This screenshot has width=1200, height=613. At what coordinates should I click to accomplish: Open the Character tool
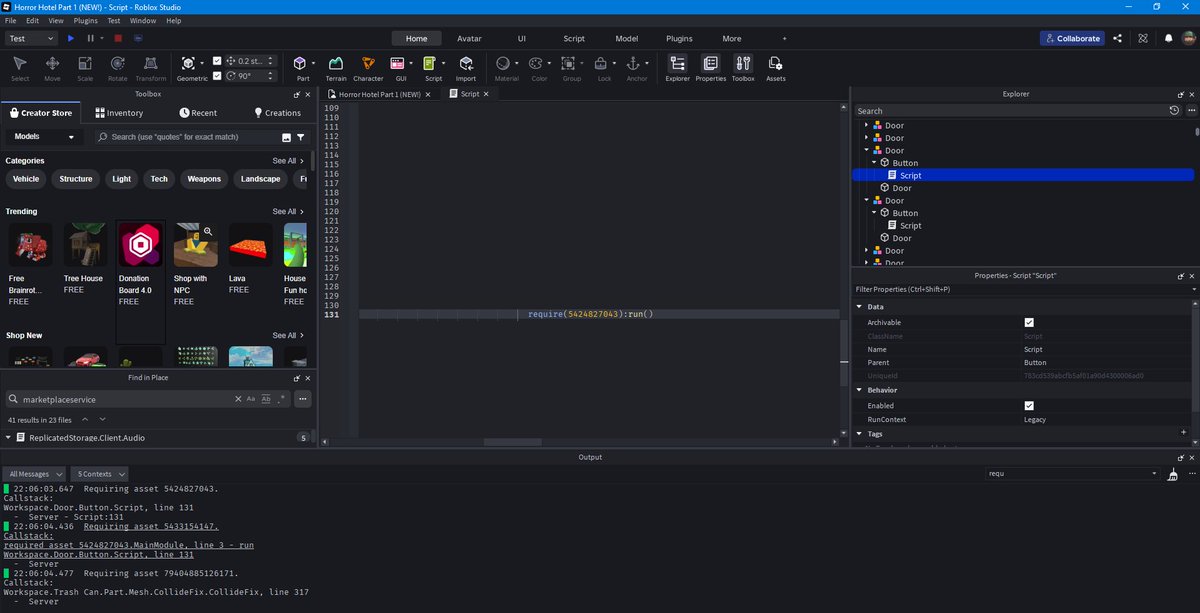(368, 68)
